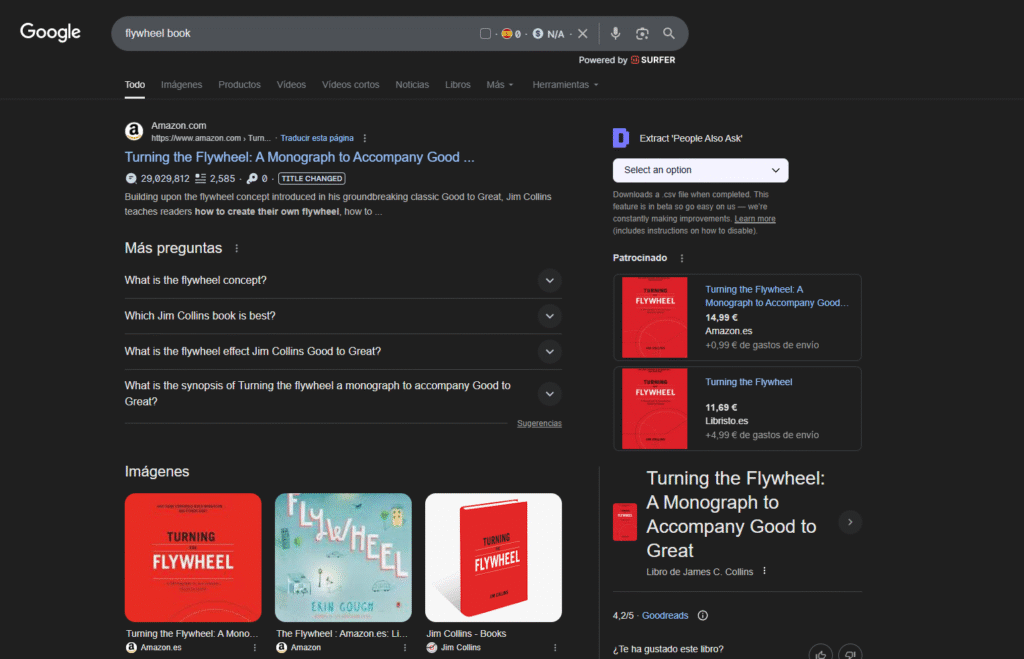Click the thumbs up icon
This screenshot has height=659, width=1024.
coord(820,654)
